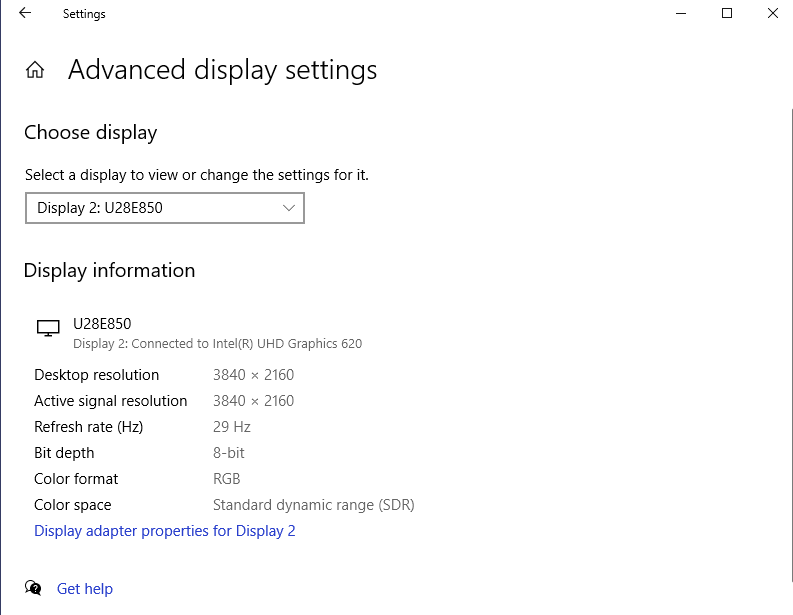
Task: Click the Display information section heading
Action: (x=109, y=270)
